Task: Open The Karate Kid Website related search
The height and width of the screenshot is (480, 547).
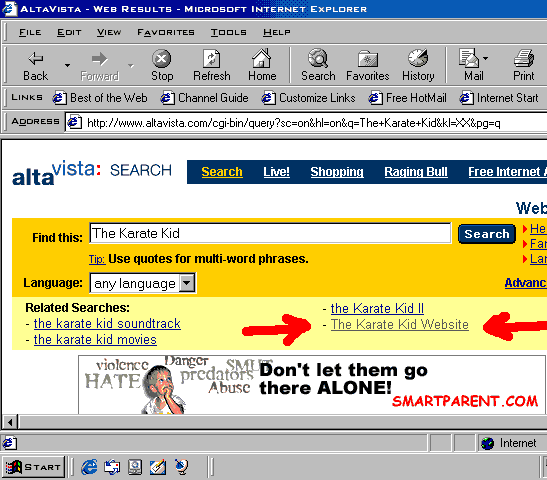Action: pos(400,324)
